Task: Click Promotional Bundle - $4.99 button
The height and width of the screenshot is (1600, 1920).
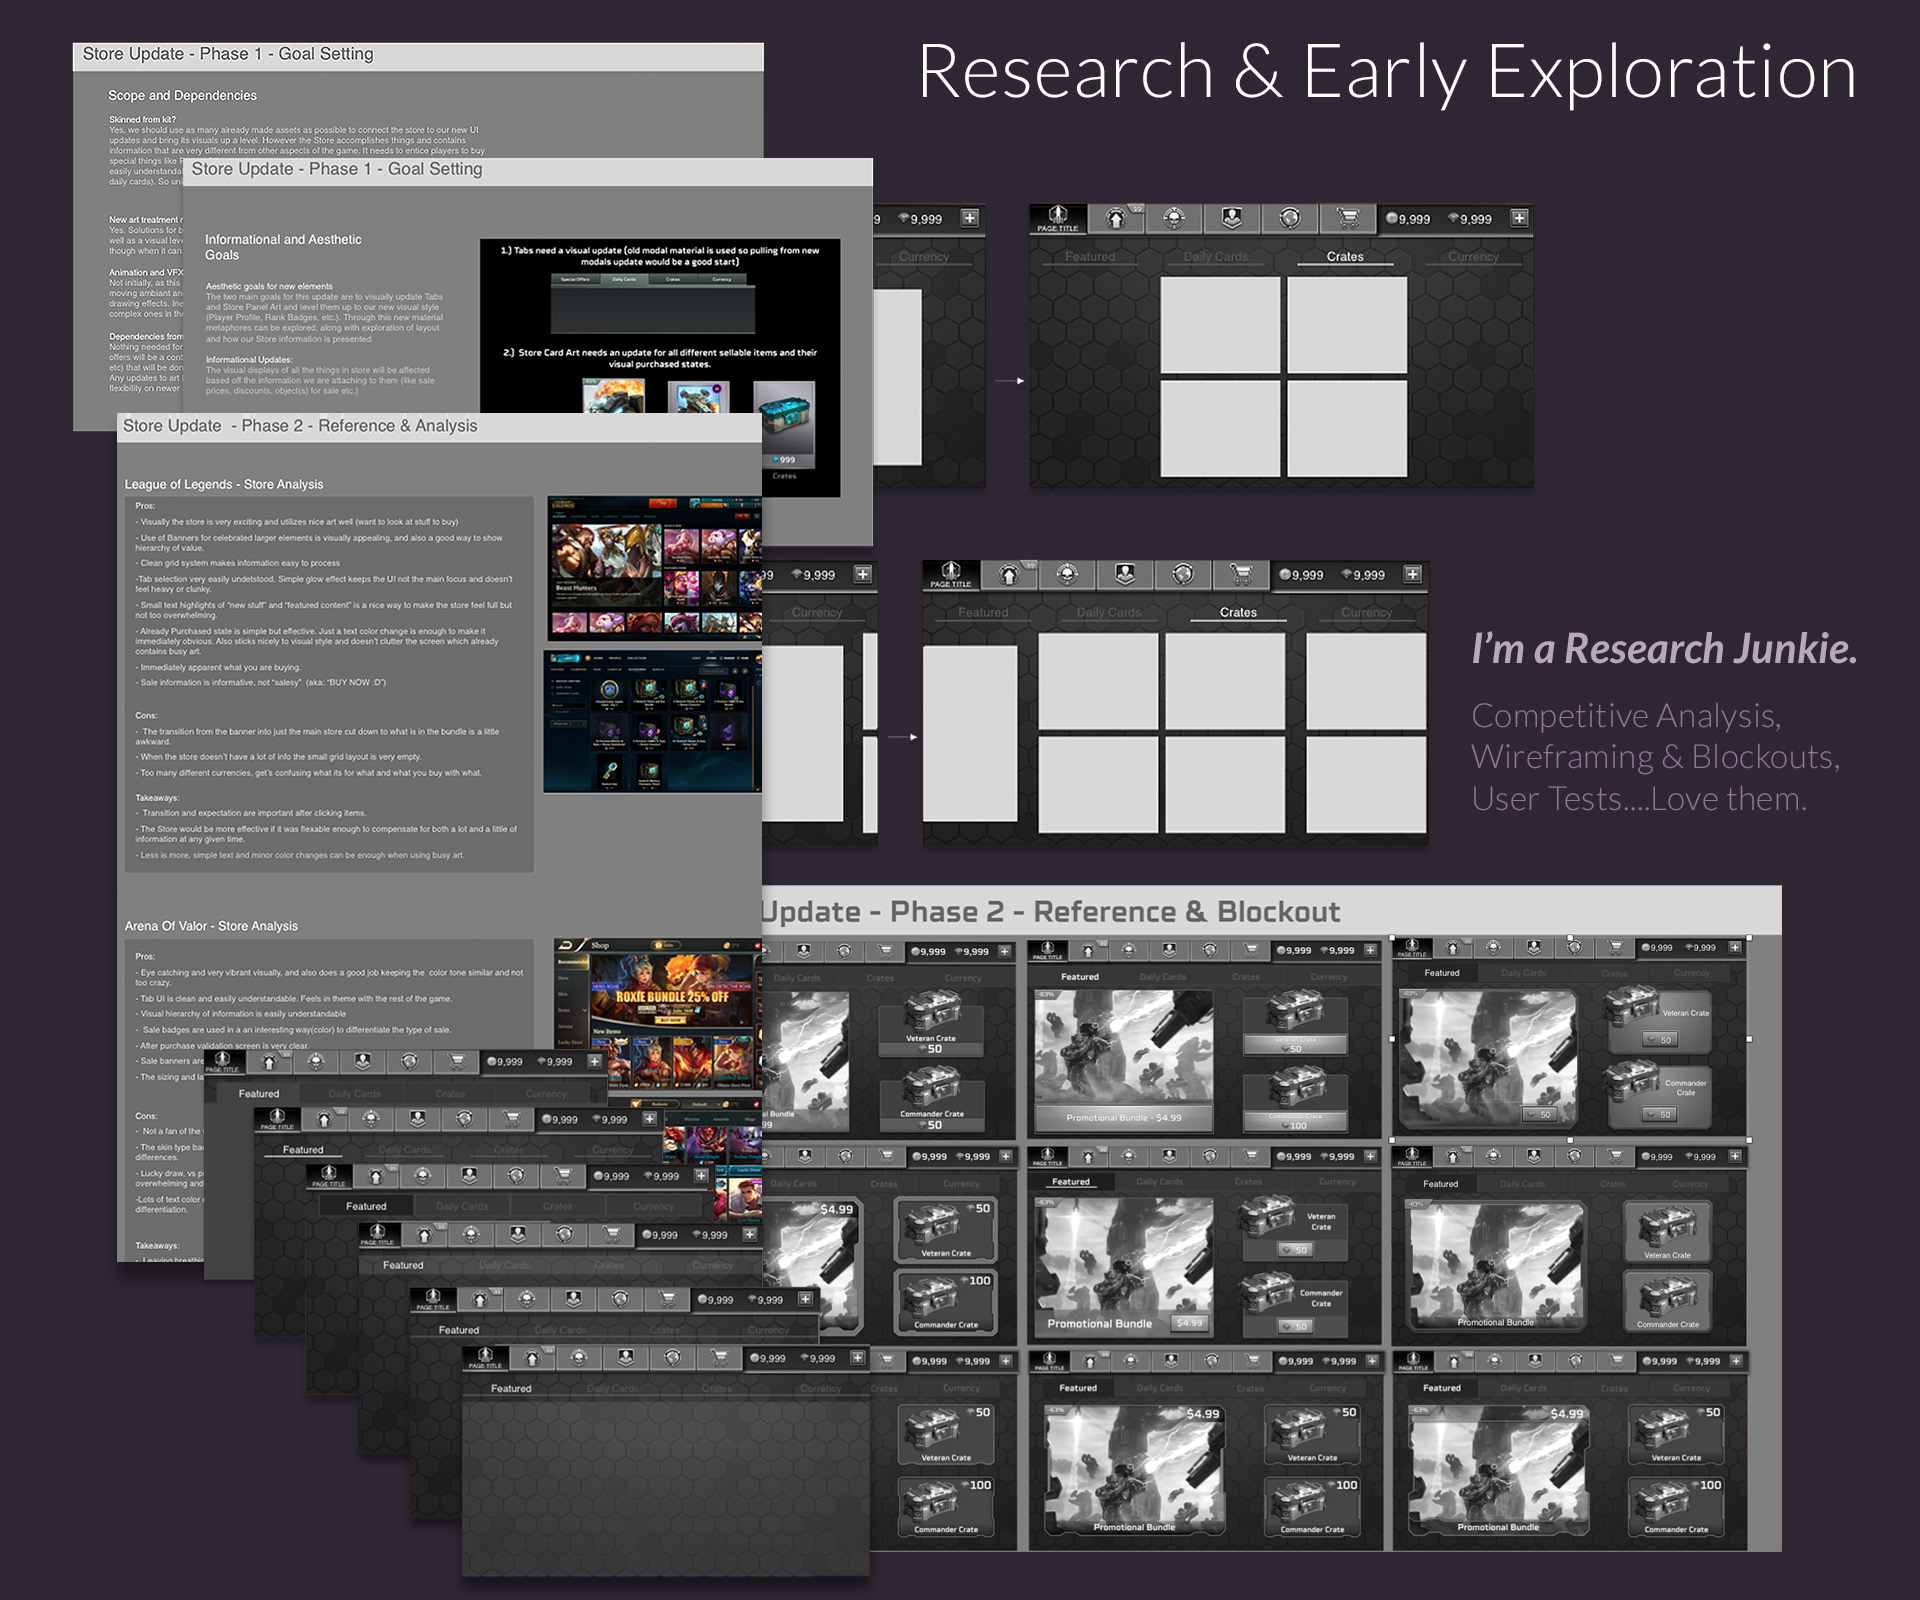Action: 1123,1118
